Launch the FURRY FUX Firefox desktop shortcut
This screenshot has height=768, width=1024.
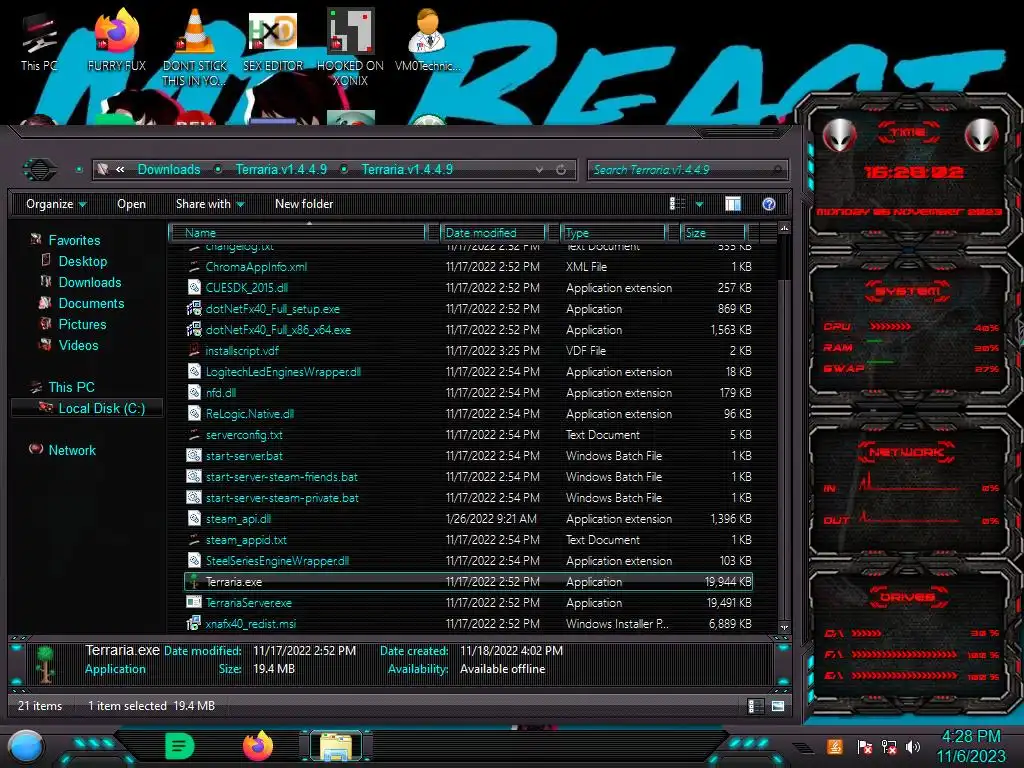pos(116,40)
